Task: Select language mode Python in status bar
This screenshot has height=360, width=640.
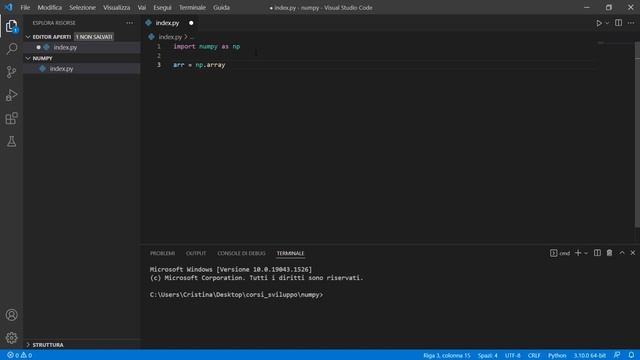Action: click(557, 355)
